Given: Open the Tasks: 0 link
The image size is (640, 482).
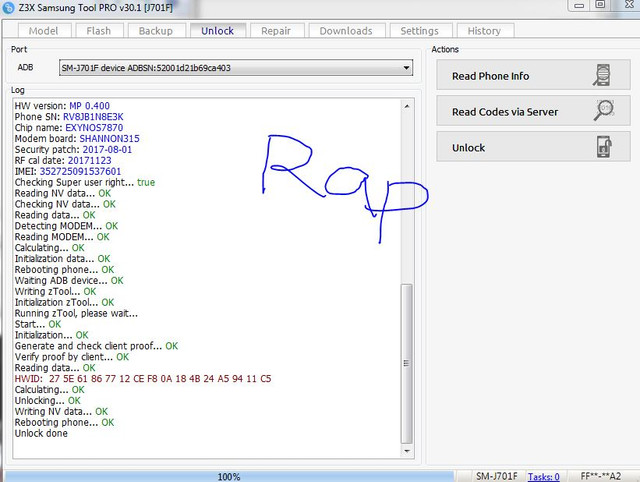Looking at the screenshot, I should pos(544,476).
